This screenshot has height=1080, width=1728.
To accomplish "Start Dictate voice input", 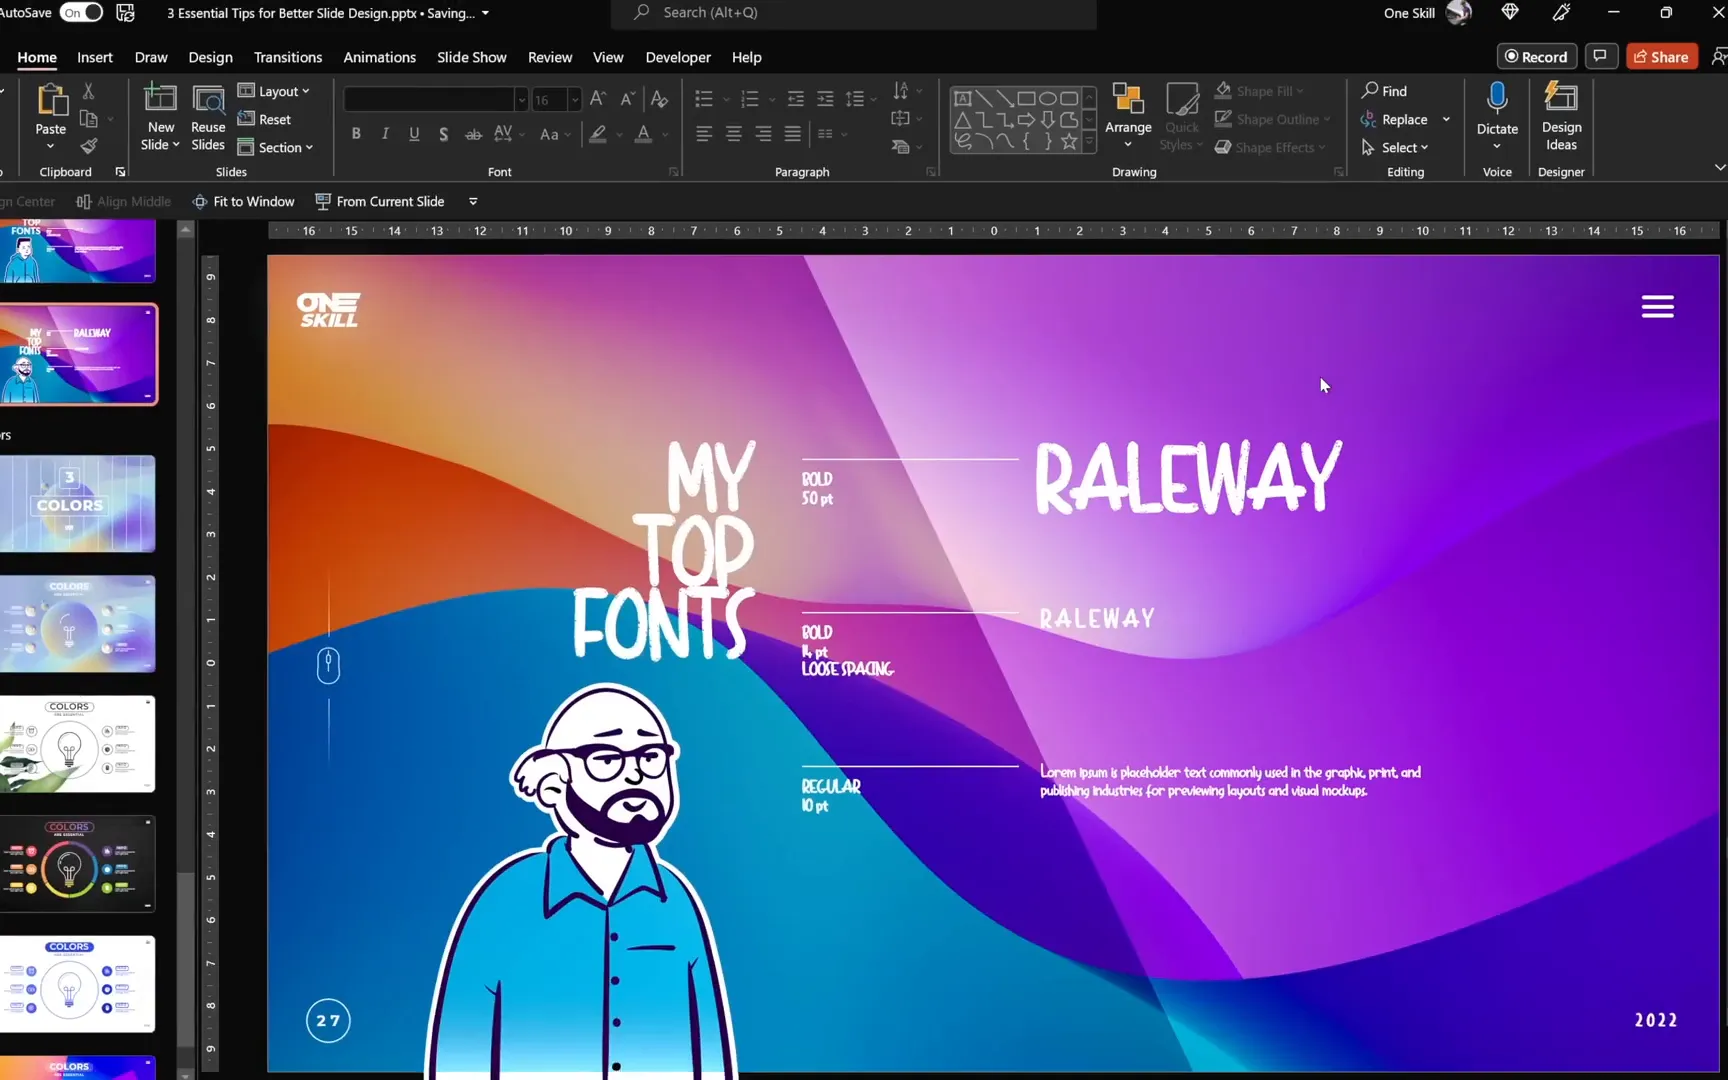I will 1496,102.
